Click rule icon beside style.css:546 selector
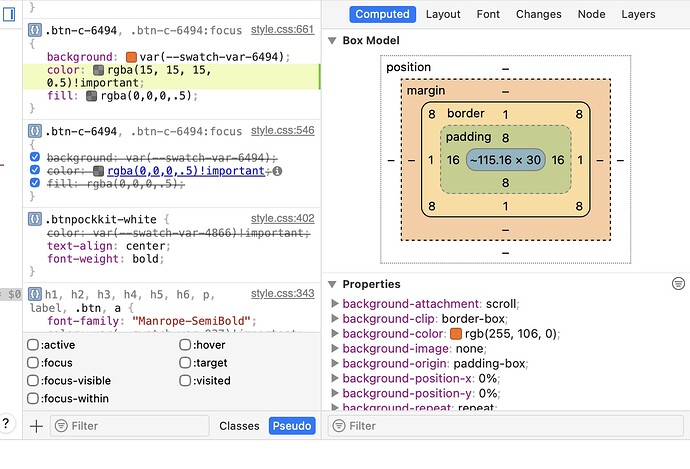The height and width of the screenshot is (469, 690). coord(35,131)
